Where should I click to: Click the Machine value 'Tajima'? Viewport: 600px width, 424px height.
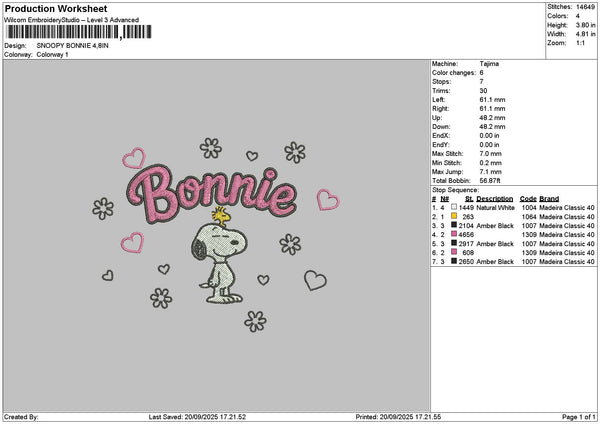[x=489, y=64]
